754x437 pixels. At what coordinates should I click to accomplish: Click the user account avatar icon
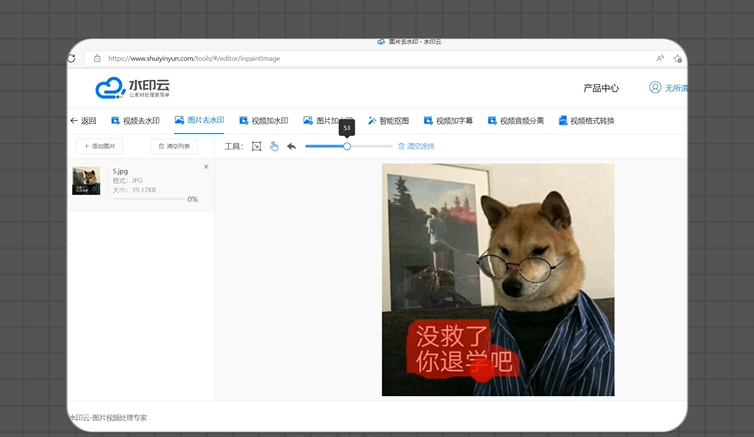pyautogui.click(x=655, y=88)
